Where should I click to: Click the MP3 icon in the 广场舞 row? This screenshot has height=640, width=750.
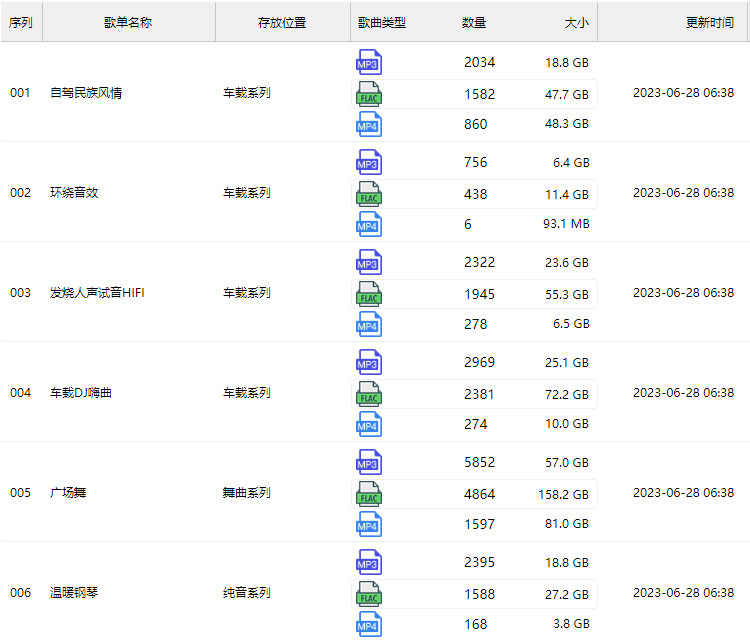point(369,462)
